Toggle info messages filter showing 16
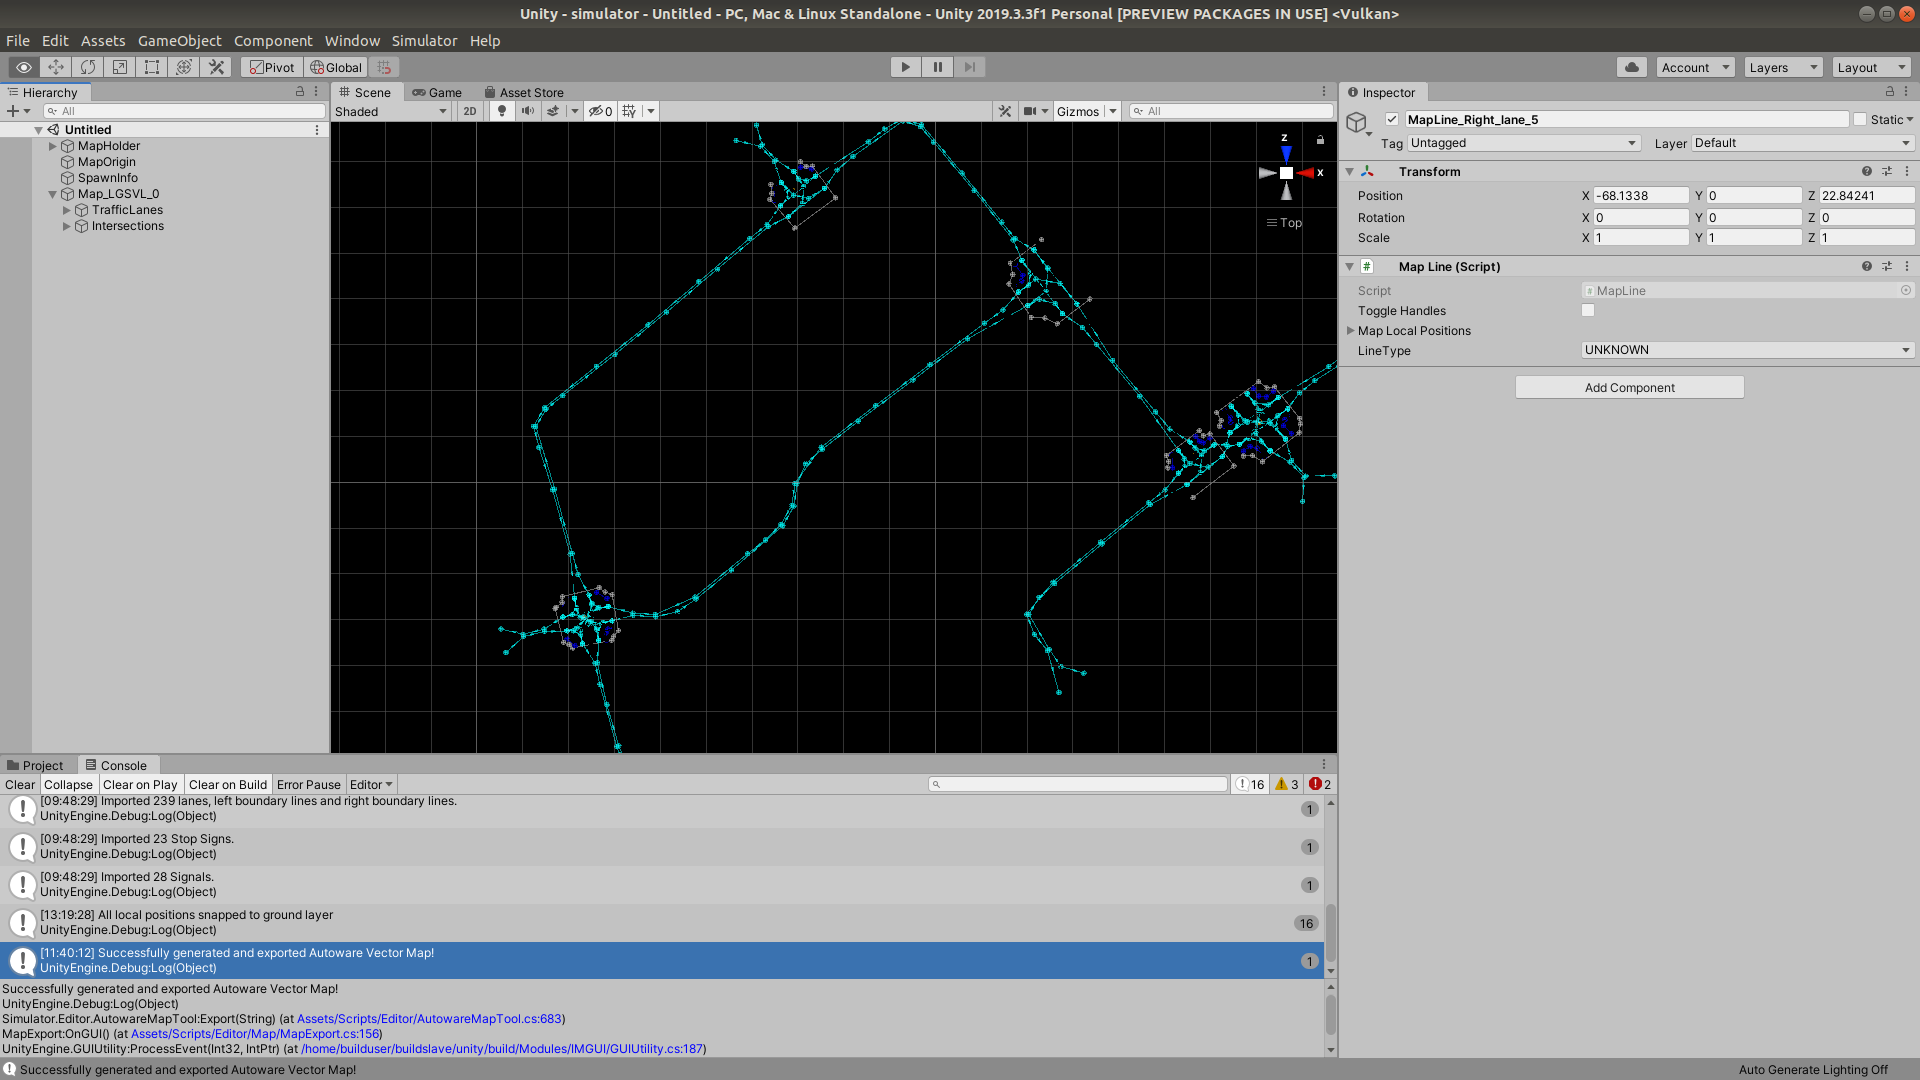Image resolution: width=1920 pixels, height=1080 pixels. tap(1251, 784)
